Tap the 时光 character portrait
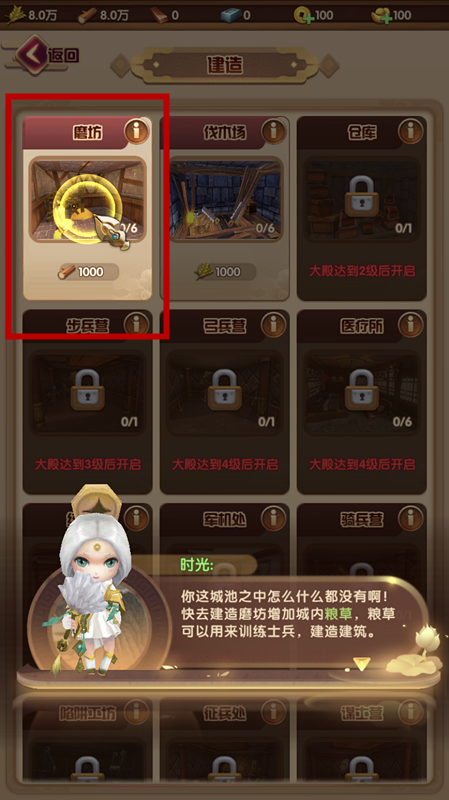Image resolution: width=449 pixels, height=800 pixels. pos(92,582)
